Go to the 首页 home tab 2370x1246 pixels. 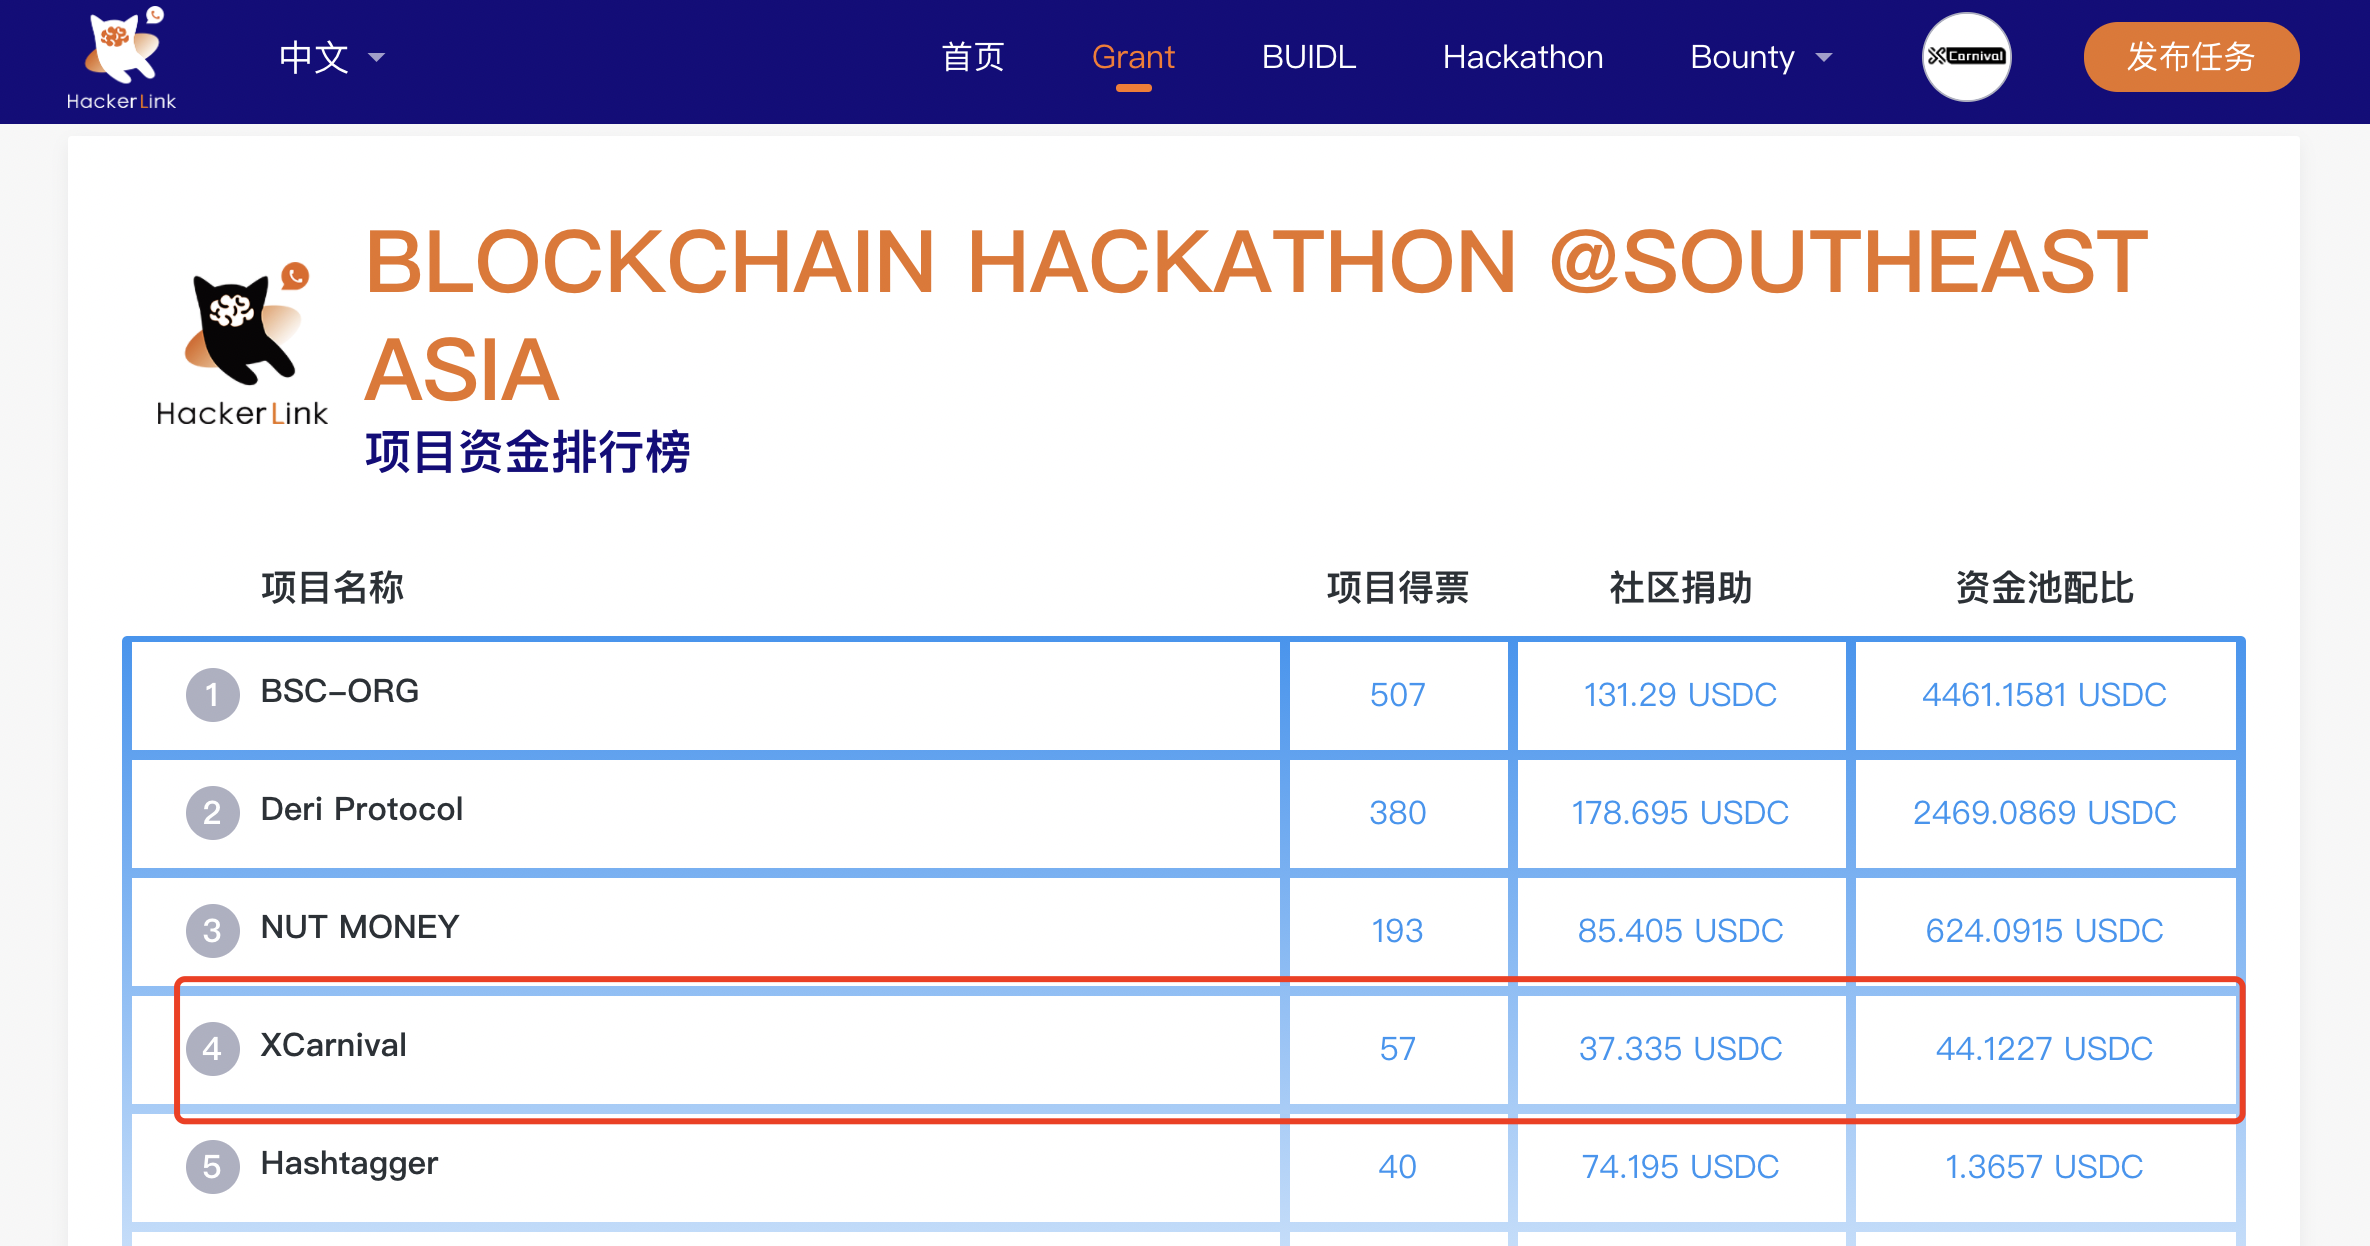tap(972, 57)
